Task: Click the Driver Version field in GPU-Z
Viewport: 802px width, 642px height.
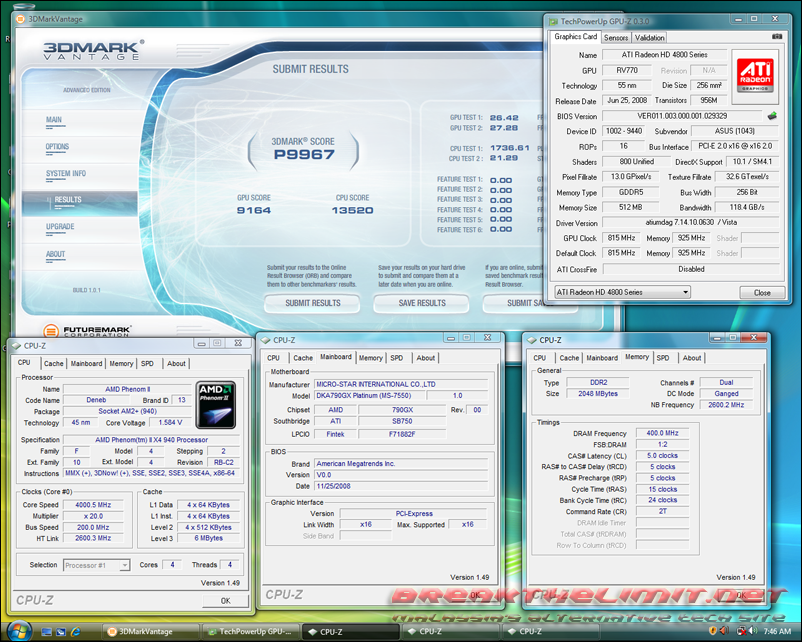Action: point(690,223)
